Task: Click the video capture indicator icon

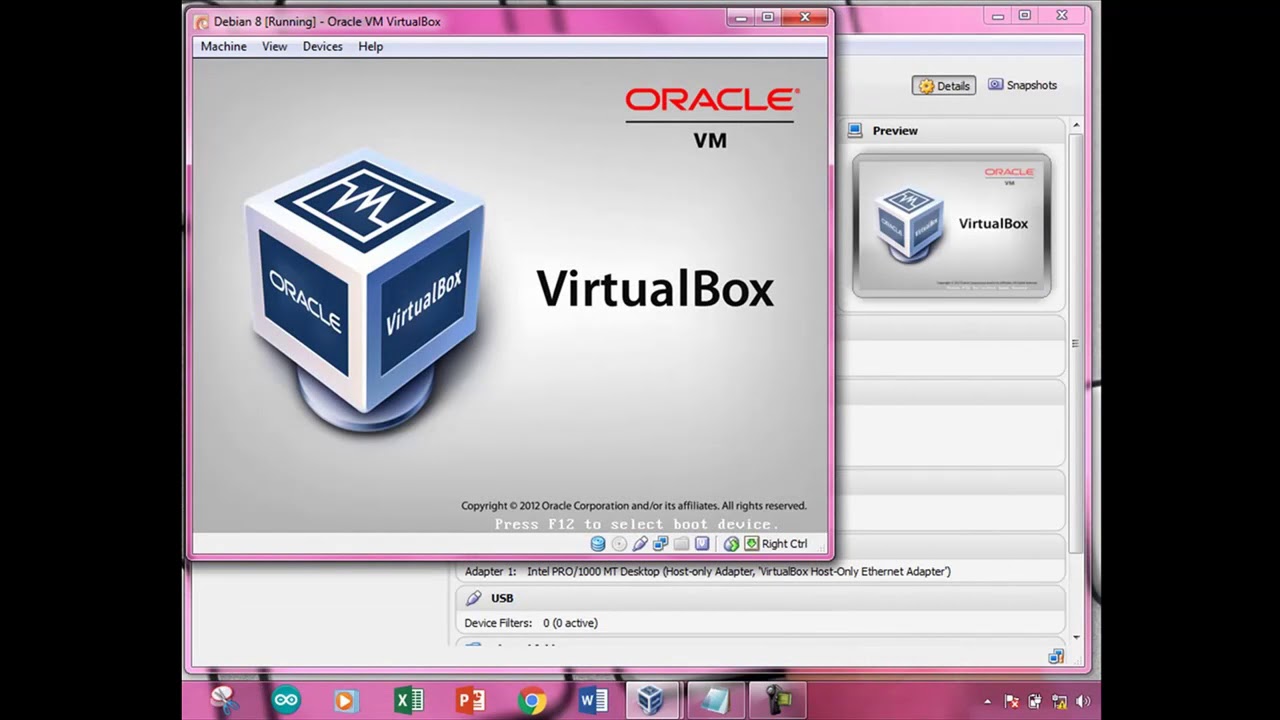Action: click(x=702, y=544)
